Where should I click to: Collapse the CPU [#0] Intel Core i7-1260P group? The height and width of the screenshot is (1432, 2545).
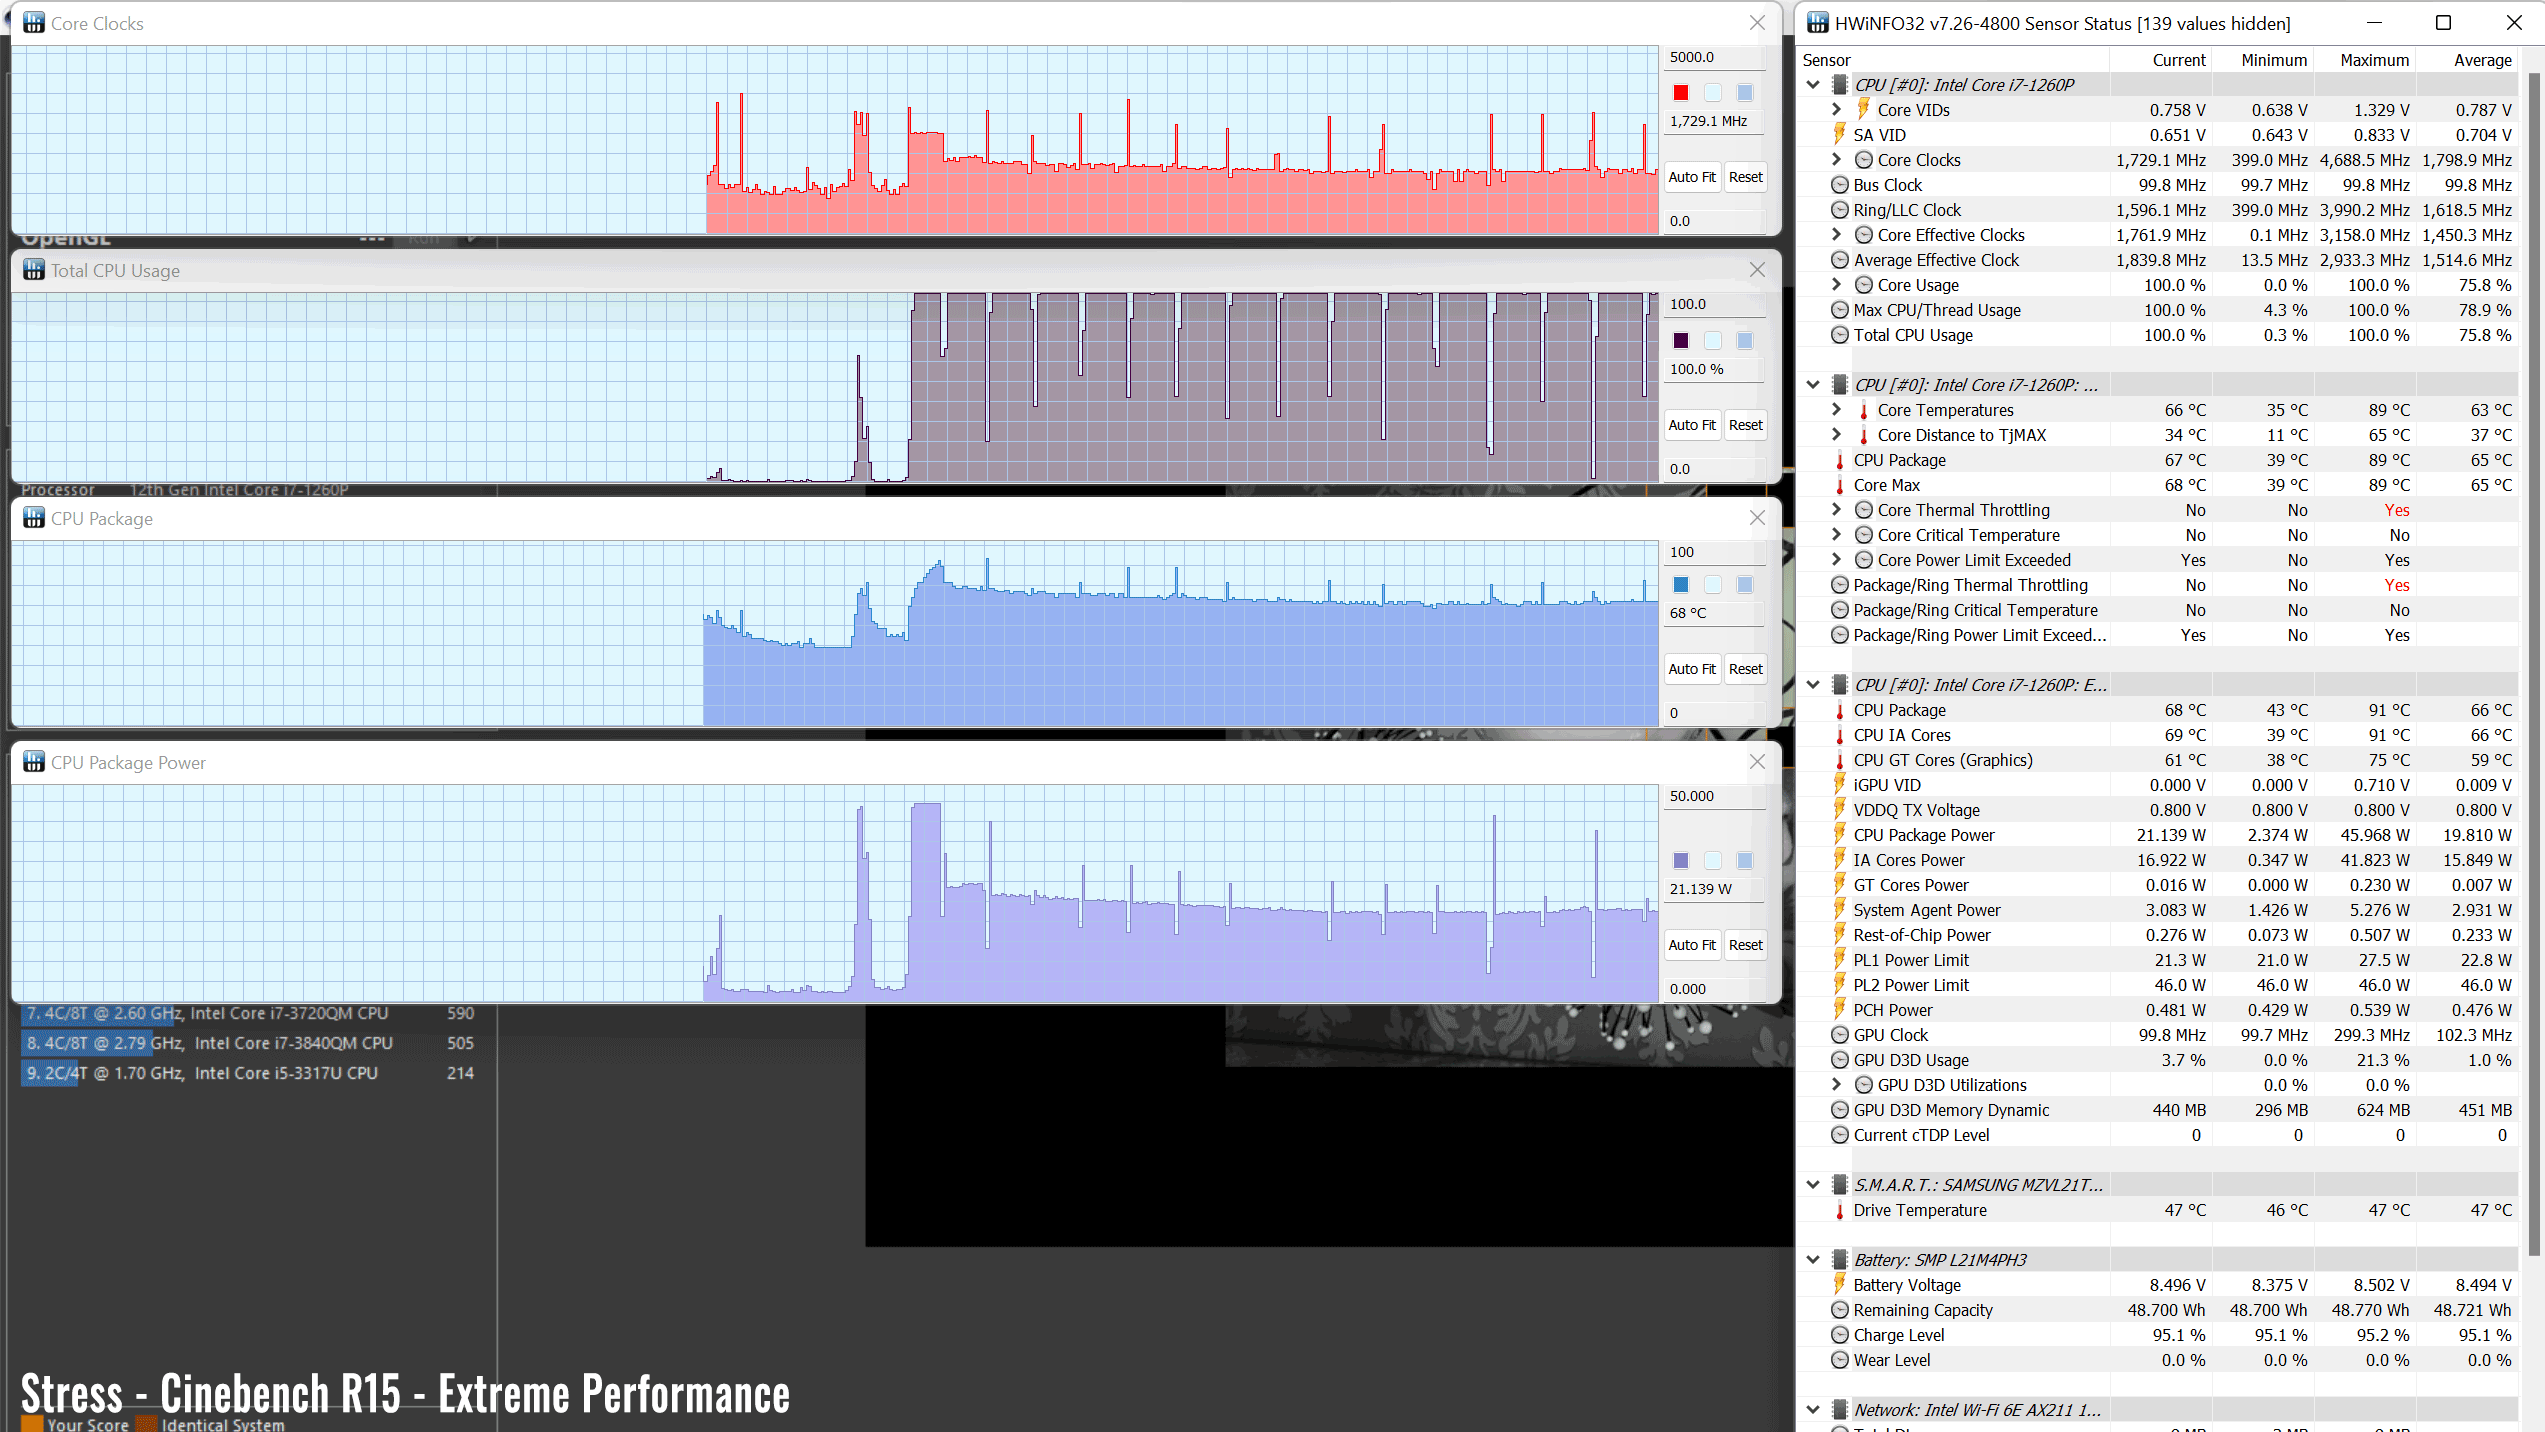[1813, 85]
